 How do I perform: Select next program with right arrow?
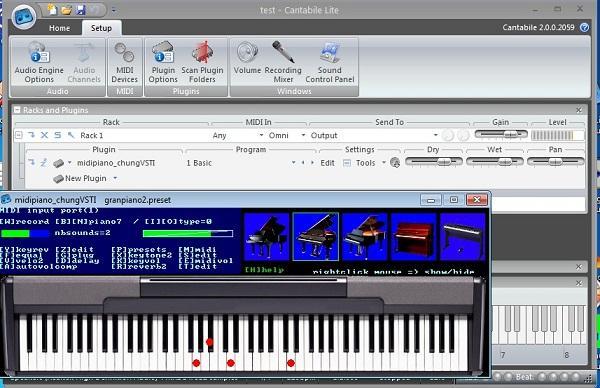pyautogui.click(x=312, y=163)
